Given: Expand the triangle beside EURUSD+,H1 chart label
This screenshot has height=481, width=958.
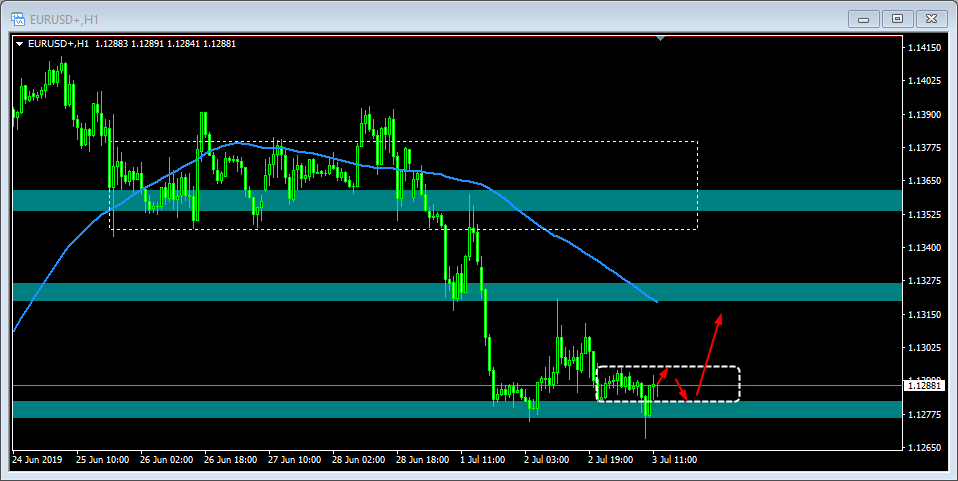Looking at the screenshot, I should (19, 43).
